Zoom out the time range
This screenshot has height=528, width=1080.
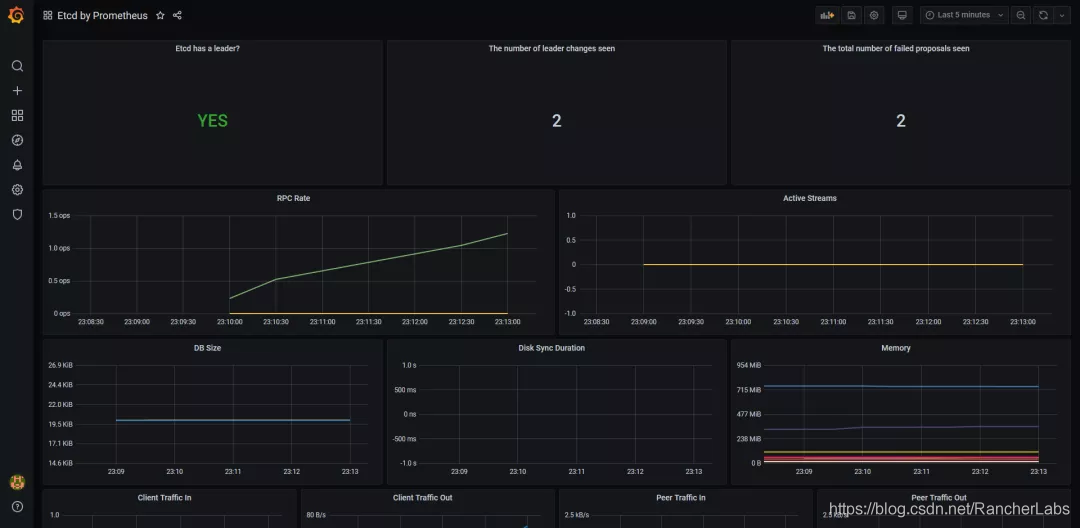click(x=1021, y=15)
